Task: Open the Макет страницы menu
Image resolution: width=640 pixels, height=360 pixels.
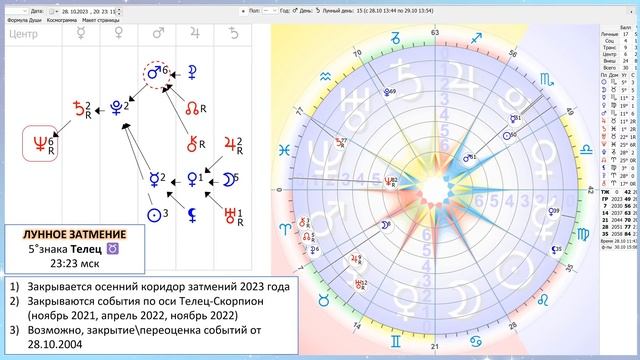Action: [x=101, y=20]
